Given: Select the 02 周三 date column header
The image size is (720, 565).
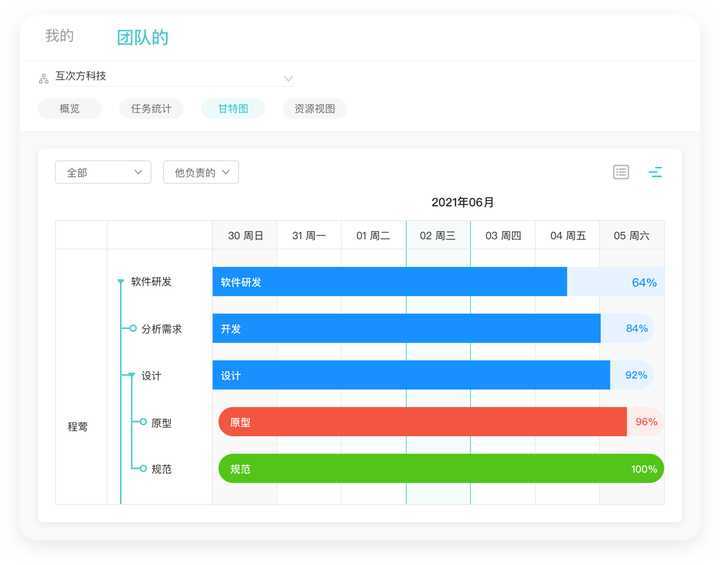Looking at the screenshot, I should tap(438, 236).
